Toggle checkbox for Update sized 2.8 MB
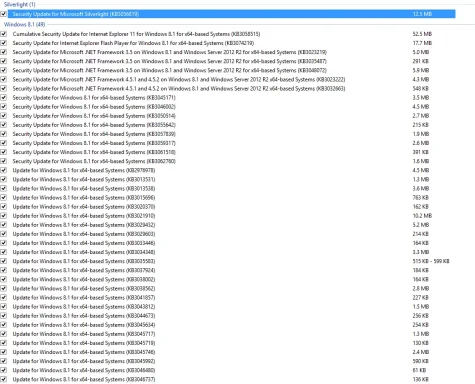Screen dimensions: 475x384 click(x=4, y=288)
